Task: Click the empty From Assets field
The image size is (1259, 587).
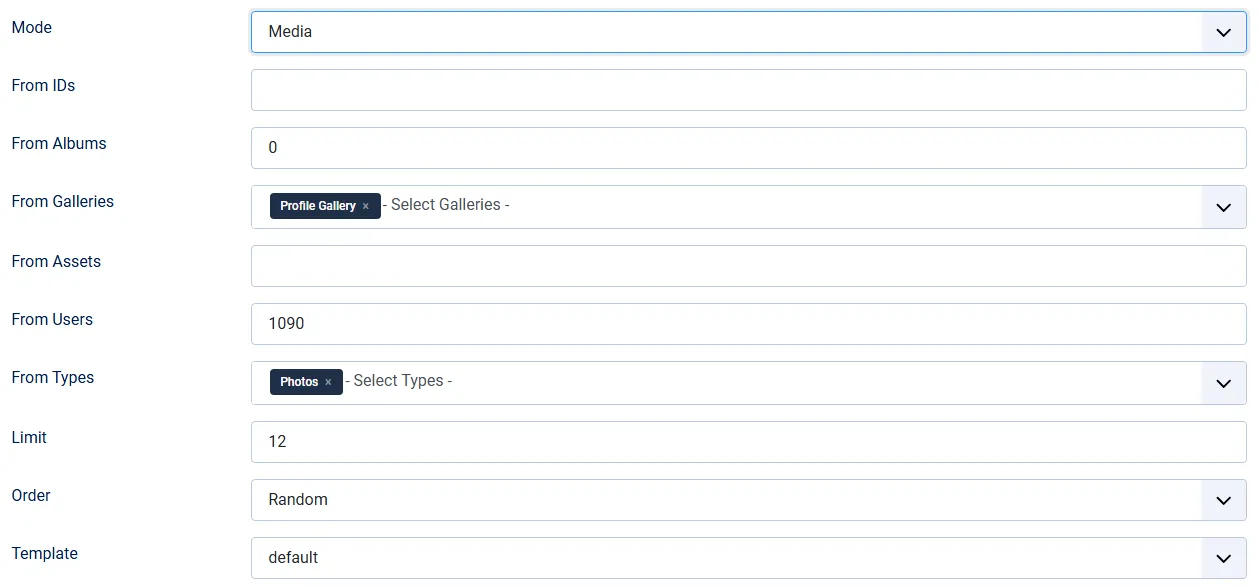Action: [748, 266]
